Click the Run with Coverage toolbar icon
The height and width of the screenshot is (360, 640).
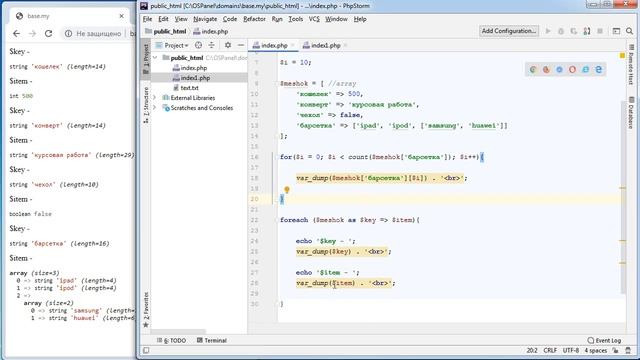point(573,31)
